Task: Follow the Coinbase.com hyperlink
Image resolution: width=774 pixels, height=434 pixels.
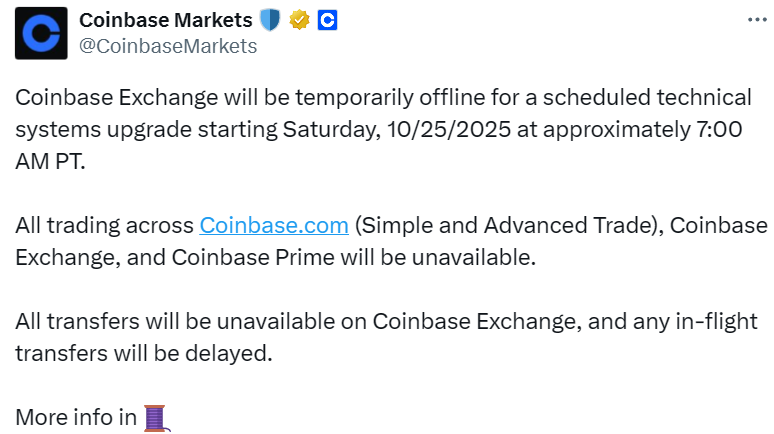Action: coord(274,226)
